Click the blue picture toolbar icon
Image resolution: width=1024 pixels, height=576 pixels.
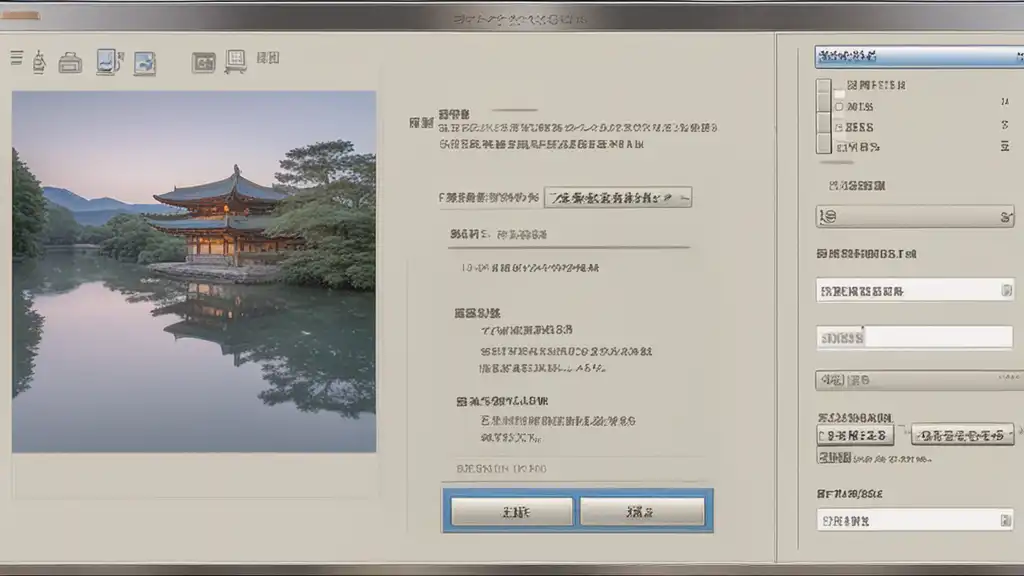point(145,63)
